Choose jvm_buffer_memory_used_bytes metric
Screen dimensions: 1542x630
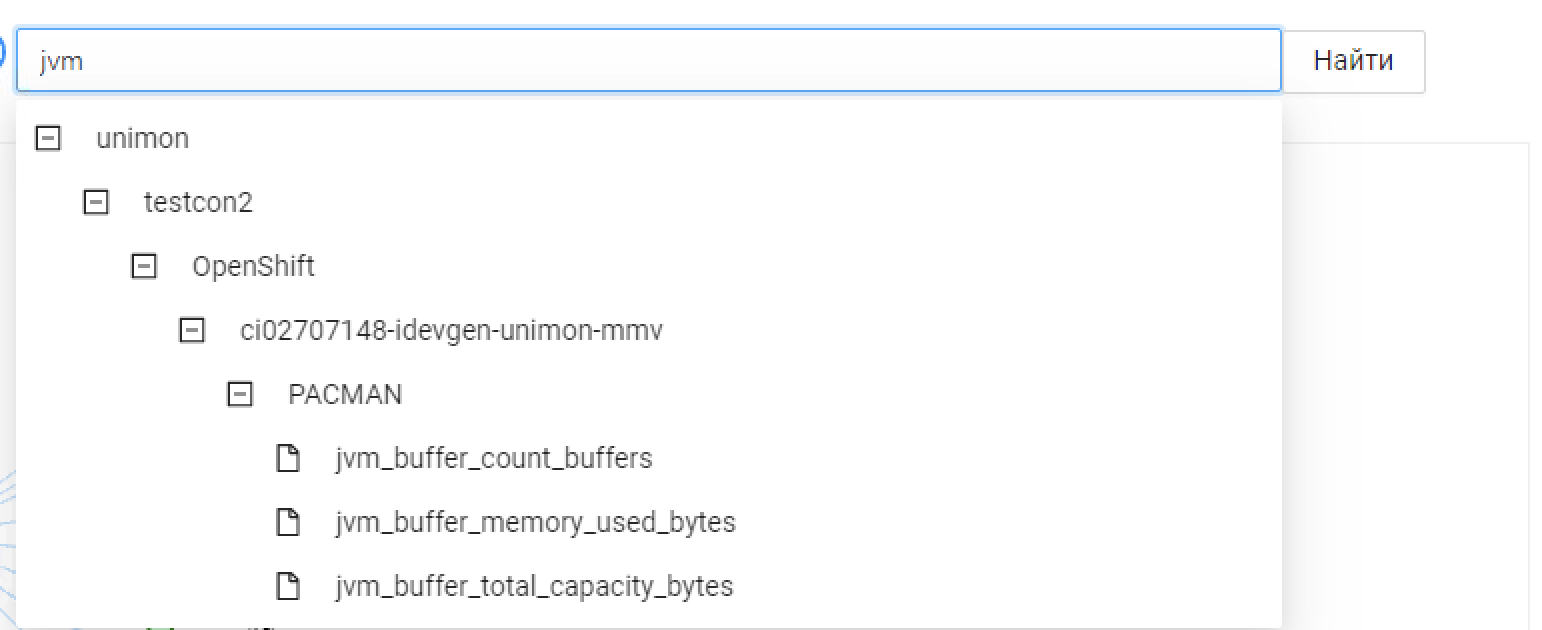(535, 522)
